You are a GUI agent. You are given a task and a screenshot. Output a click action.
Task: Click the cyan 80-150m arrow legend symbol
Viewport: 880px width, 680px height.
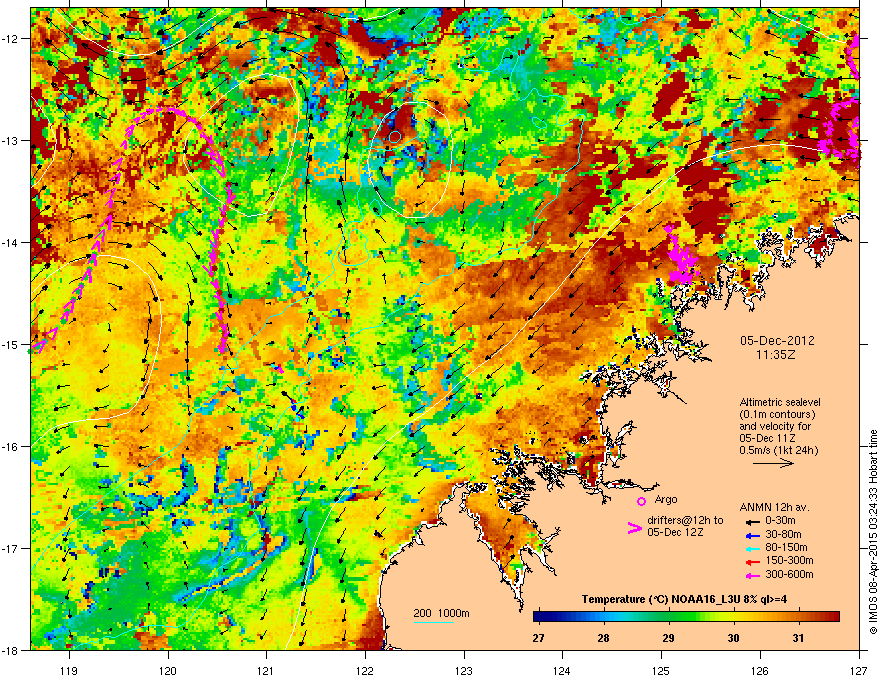pyautogui.click(x=752, y=548)
